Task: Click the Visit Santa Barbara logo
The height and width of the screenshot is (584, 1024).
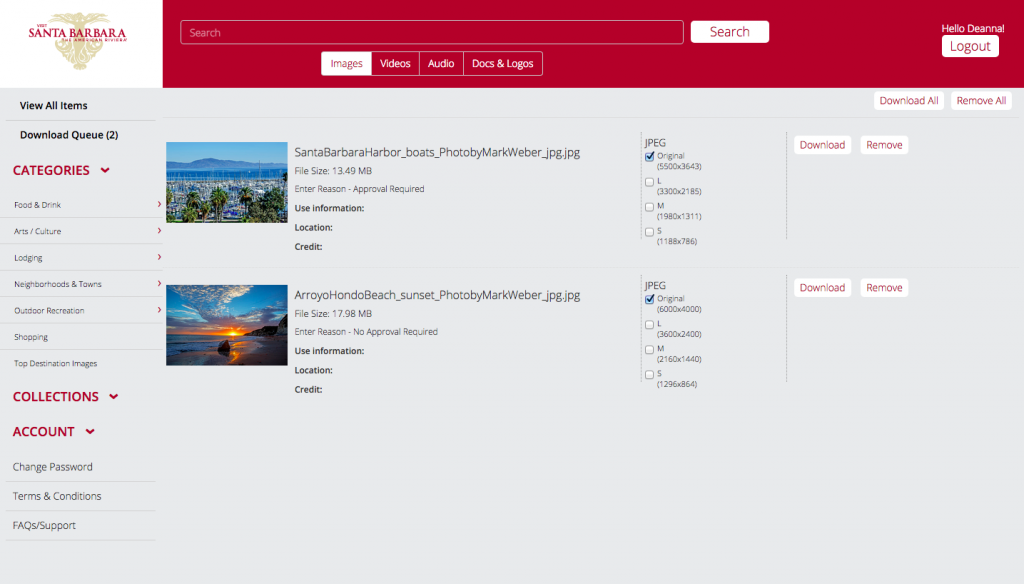Action: point(79,40)
